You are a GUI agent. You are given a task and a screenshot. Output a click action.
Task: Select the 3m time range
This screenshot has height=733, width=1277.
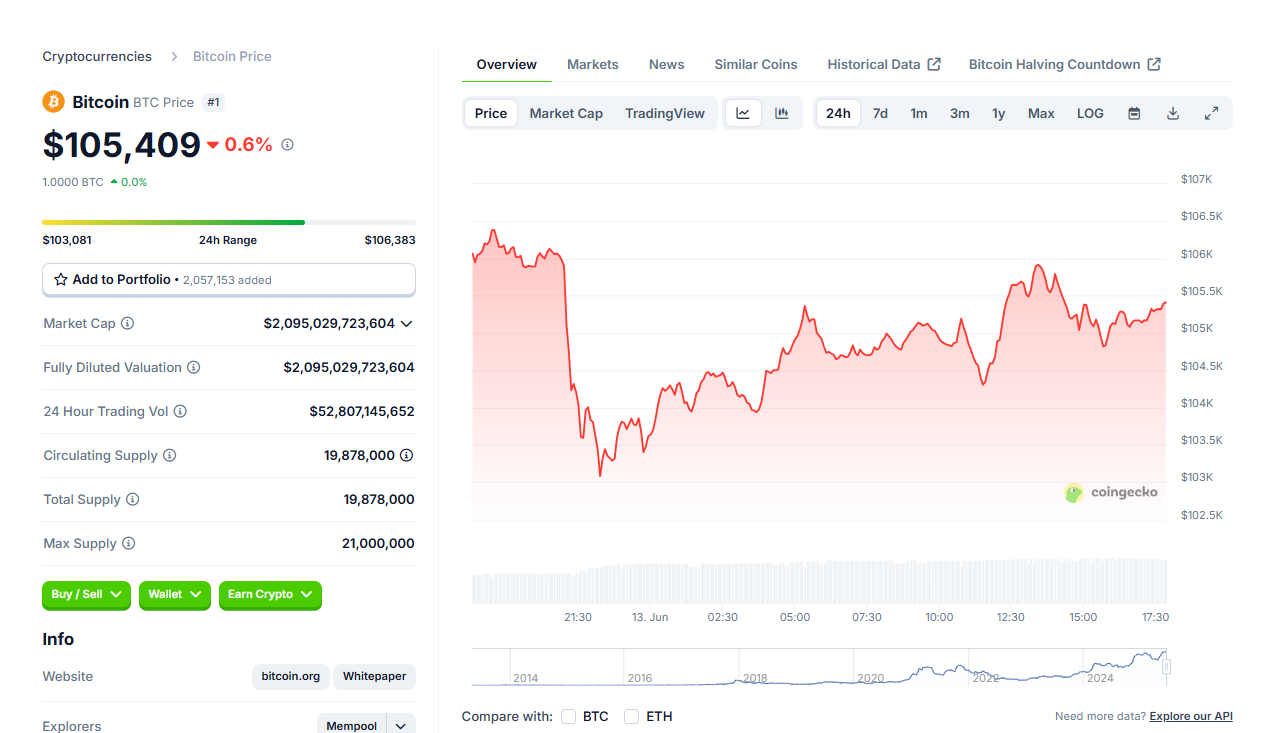point(960,113)
